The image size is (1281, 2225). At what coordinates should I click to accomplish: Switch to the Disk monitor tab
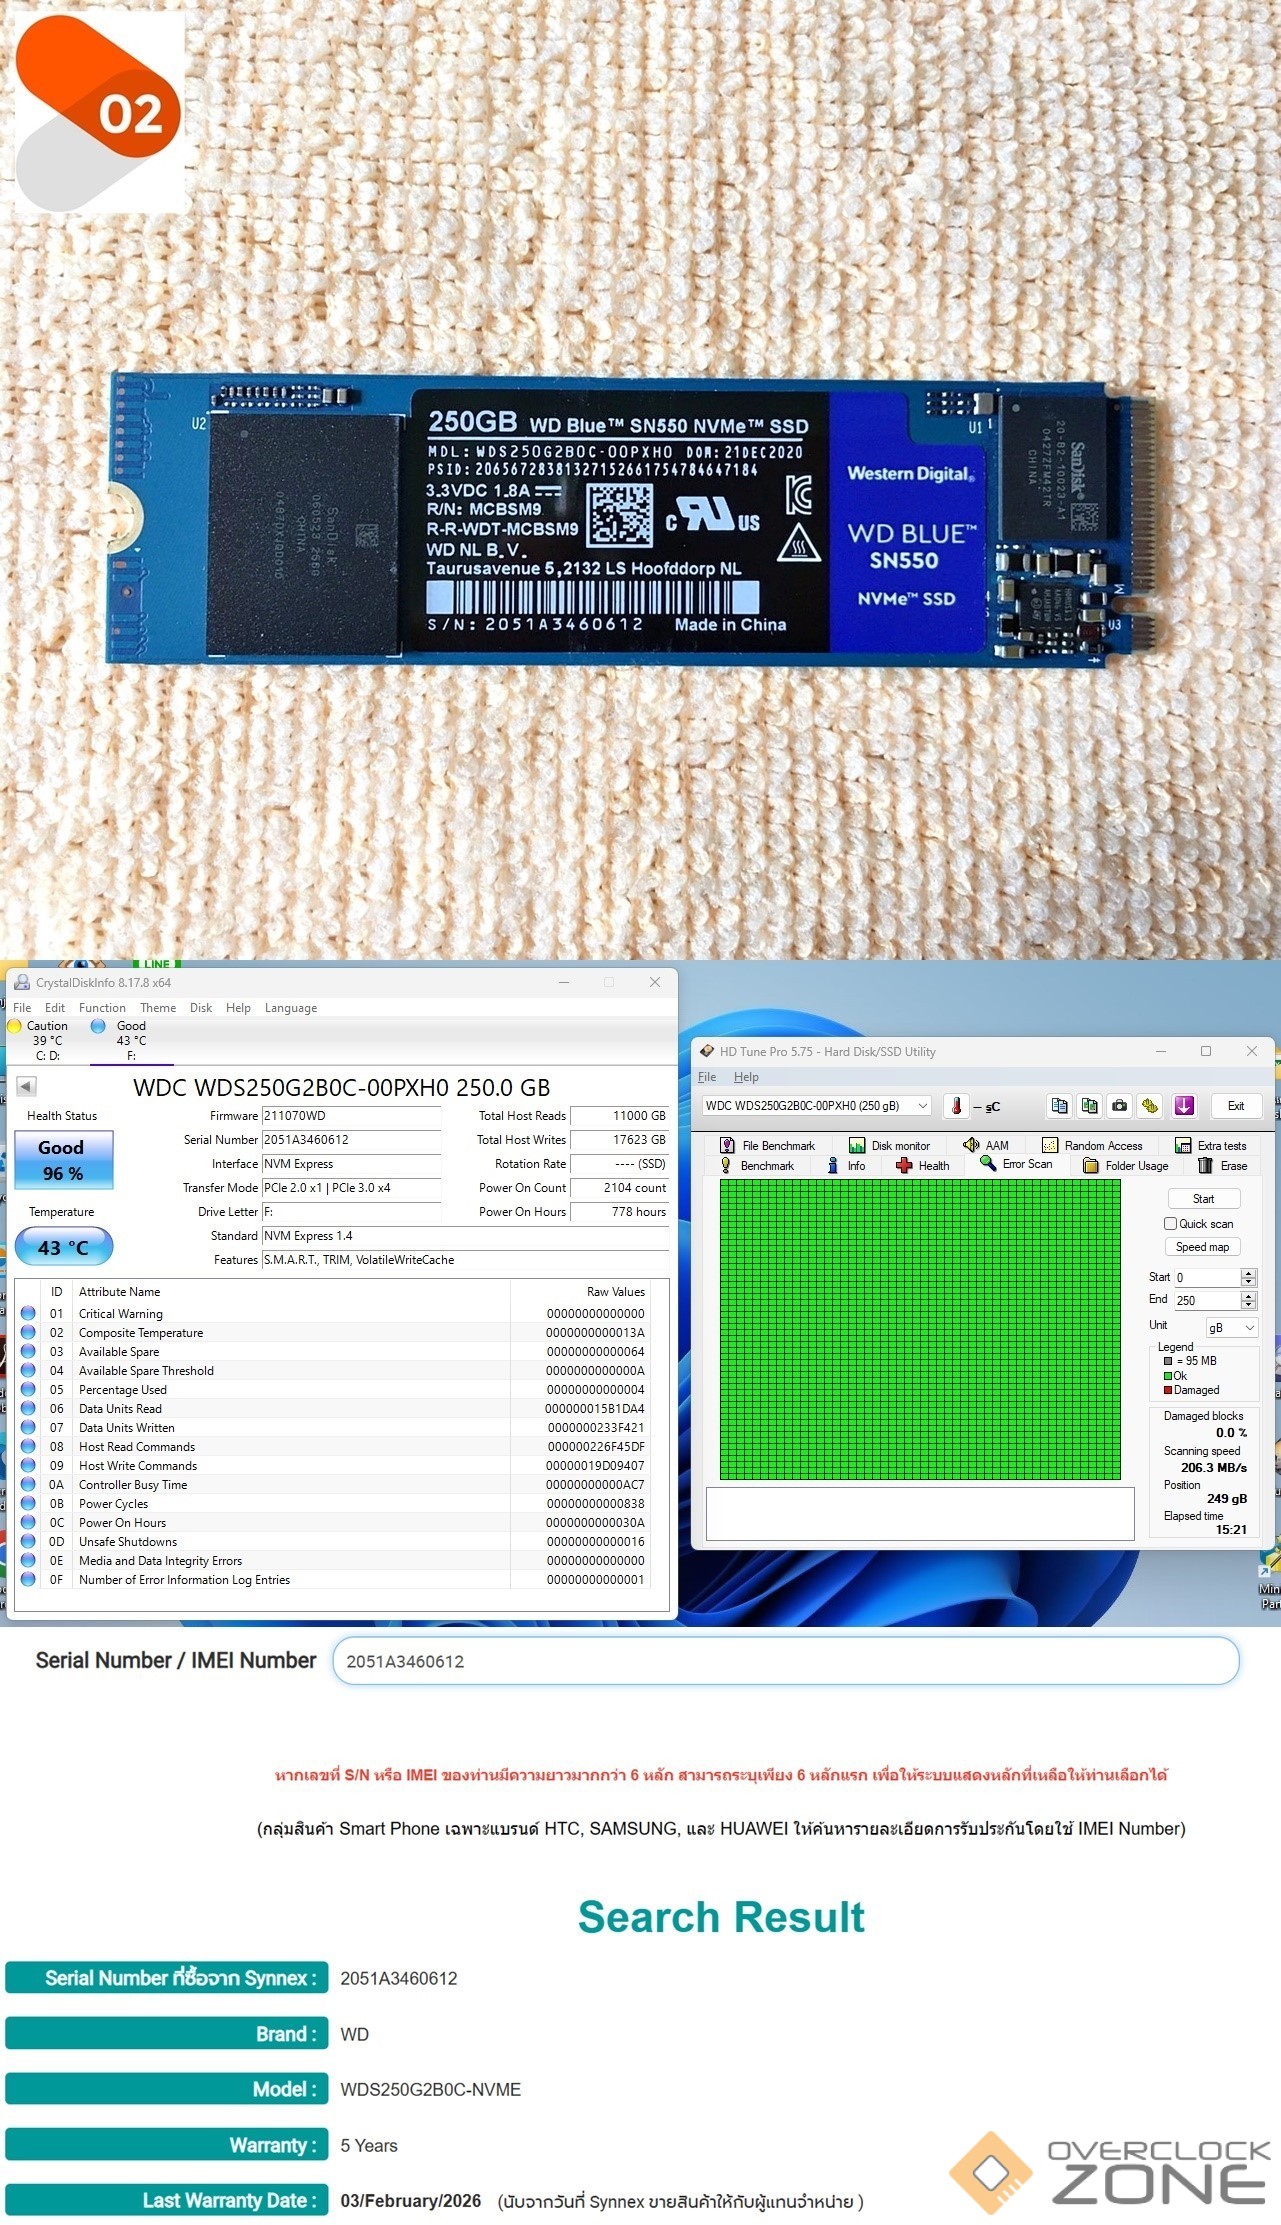(889, 1146)
